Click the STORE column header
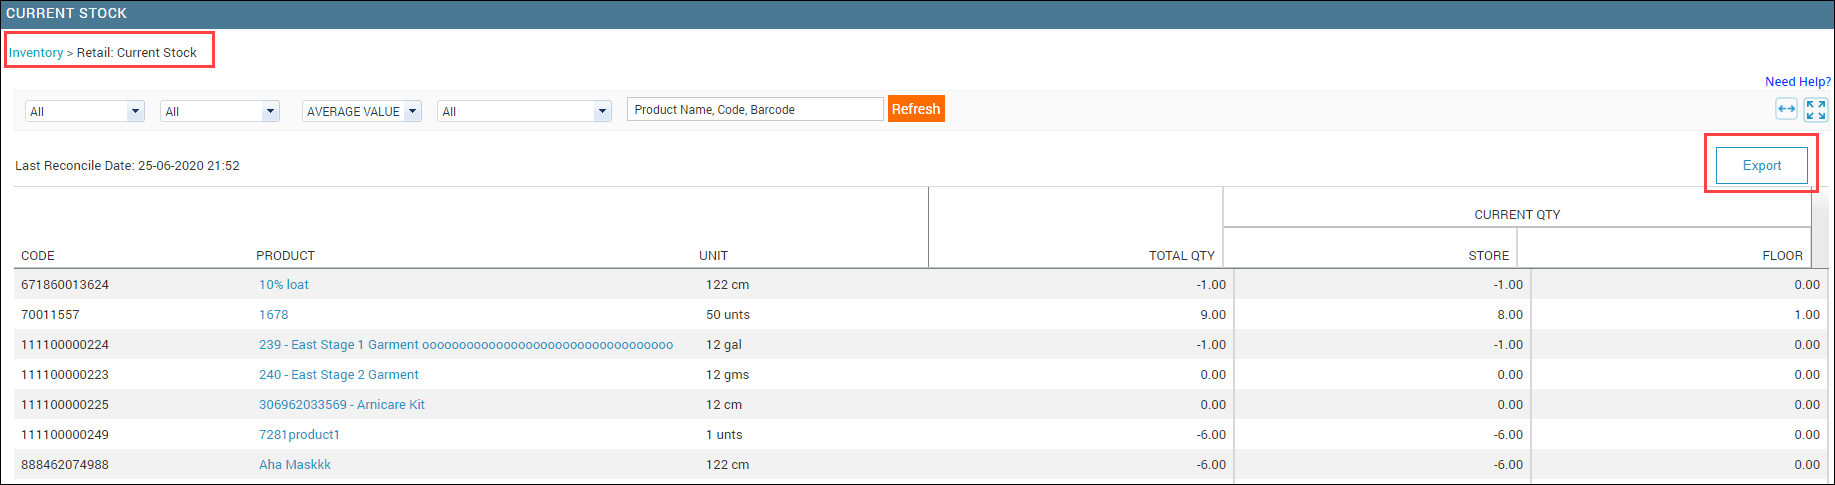 pos(1489,256)
